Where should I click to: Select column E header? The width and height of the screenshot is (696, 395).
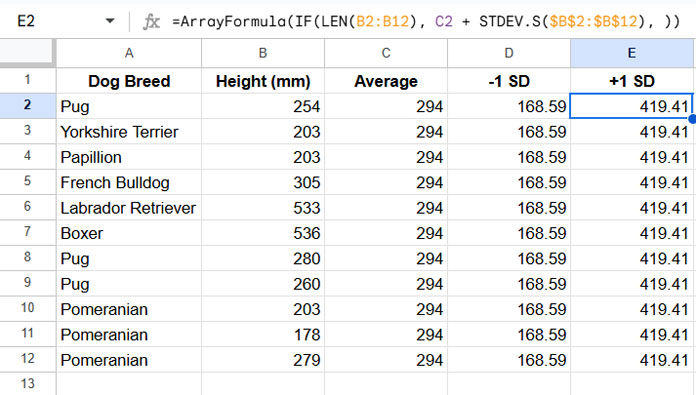coord(632,53)
